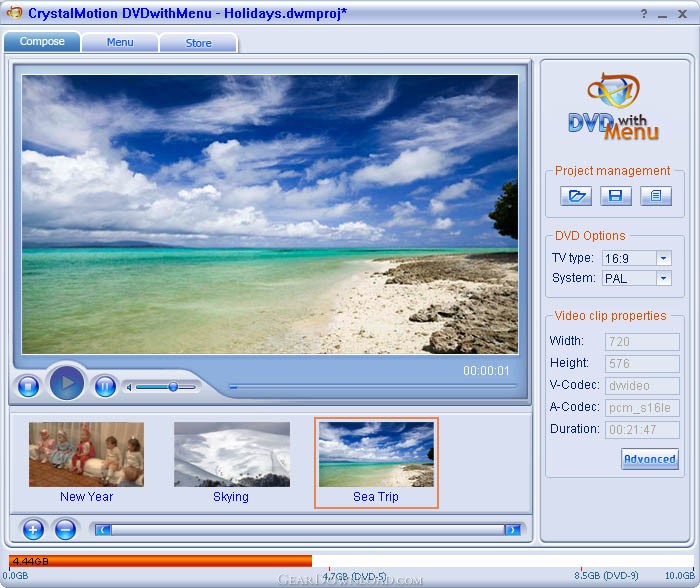Create new project with the document icon

pyautogui.click(x=656, y=196)
